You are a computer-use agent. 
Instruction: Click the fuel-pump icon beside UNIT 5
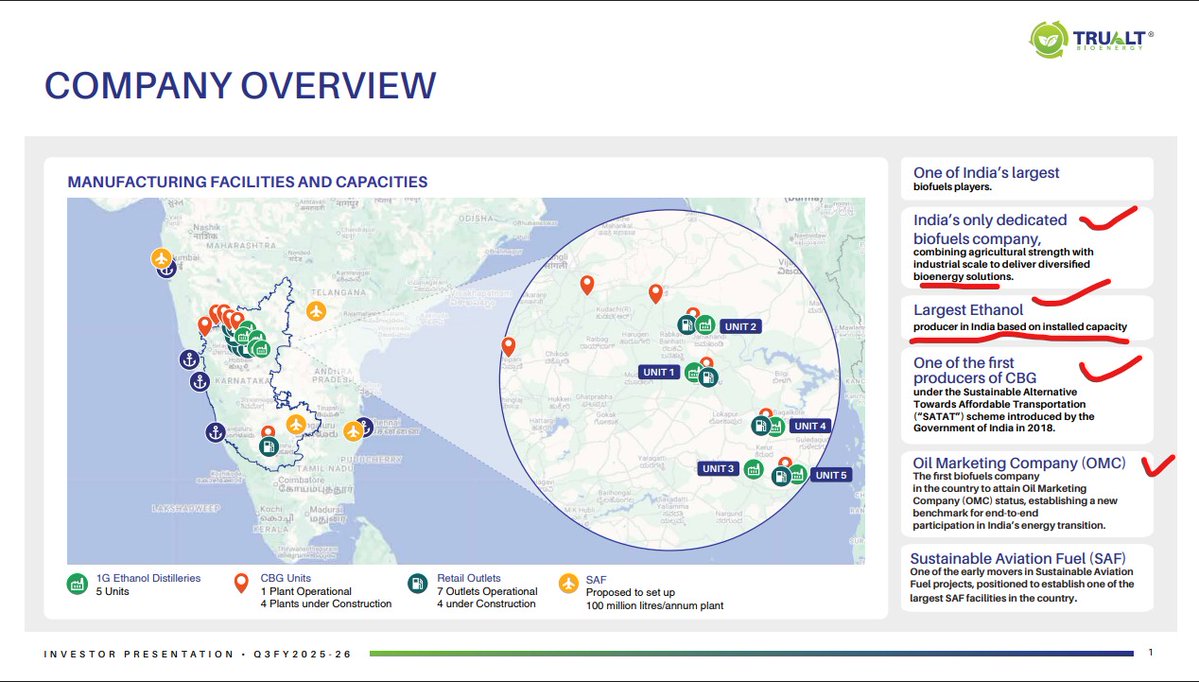781,476
